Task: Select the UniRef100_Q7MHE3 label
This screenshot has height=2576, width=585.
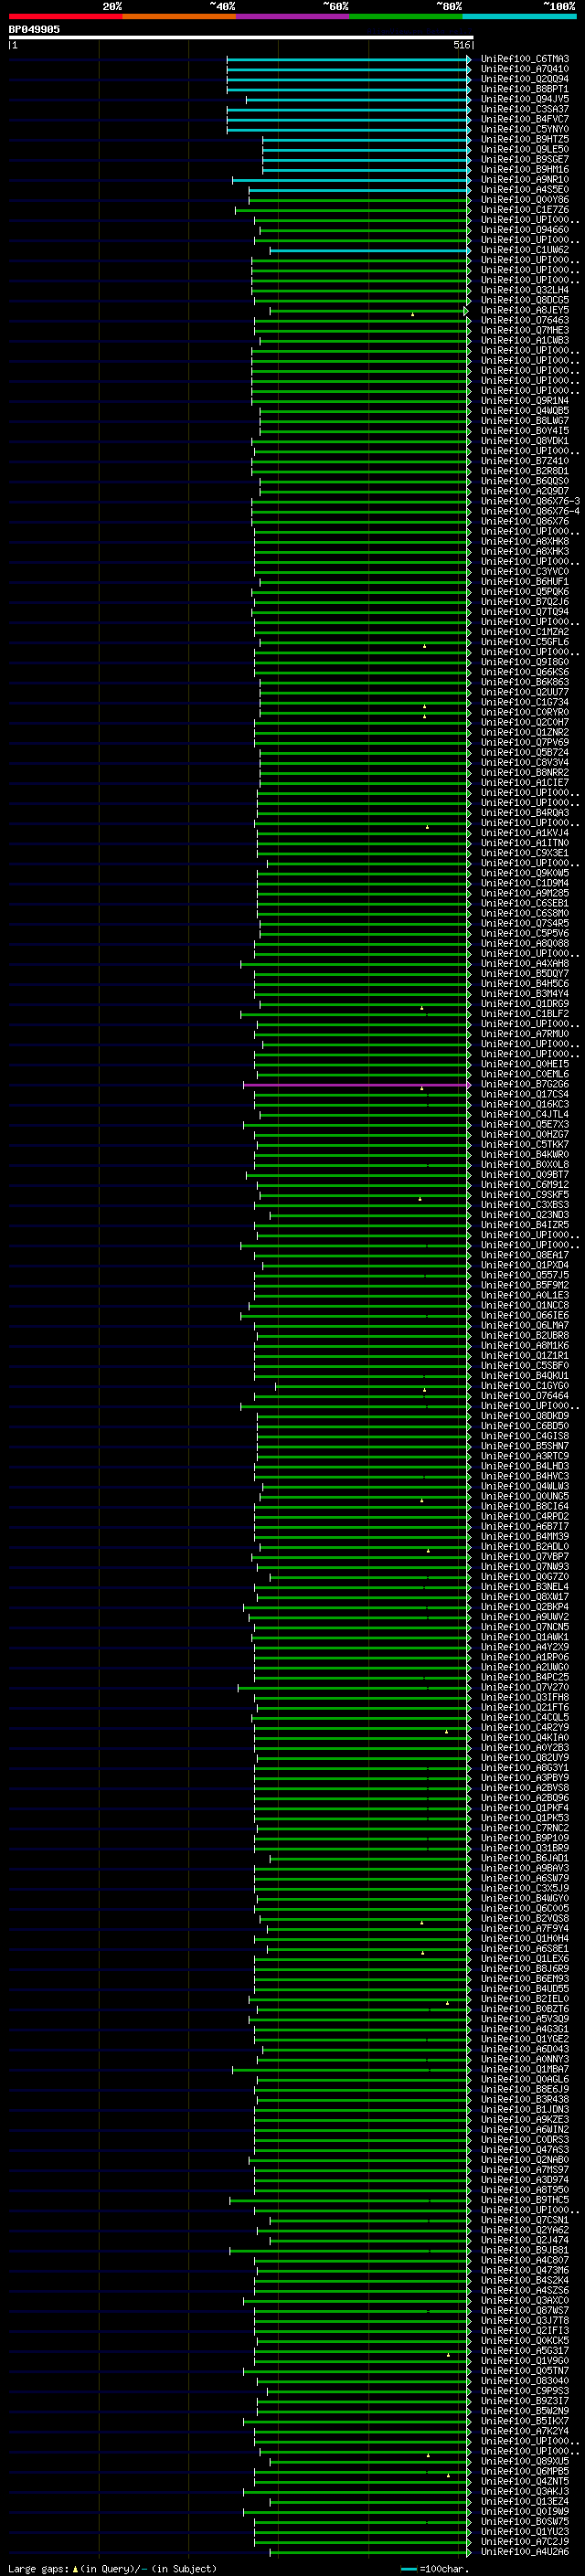Action: point(525,330)
